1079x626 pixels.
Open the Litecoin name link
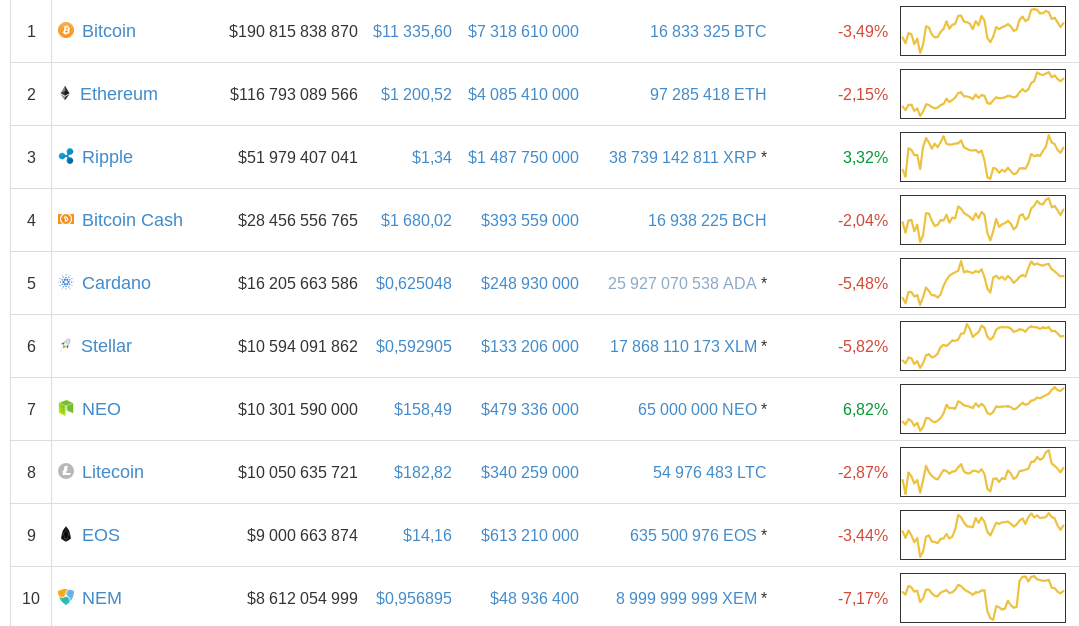[x=113, y=472]
